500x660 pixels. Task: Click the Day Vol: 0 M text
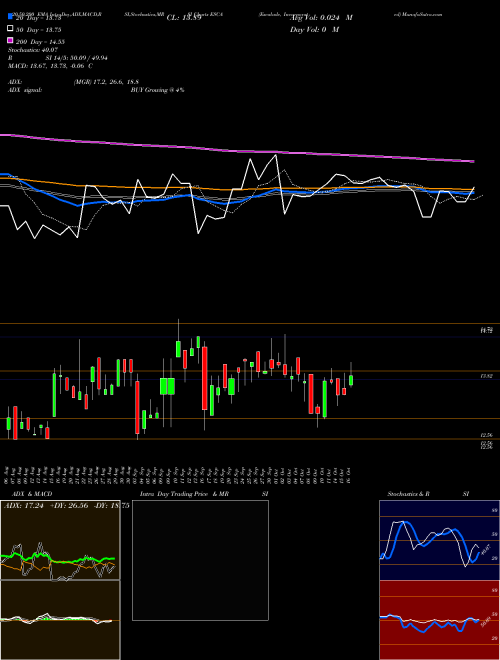(314, 29)
